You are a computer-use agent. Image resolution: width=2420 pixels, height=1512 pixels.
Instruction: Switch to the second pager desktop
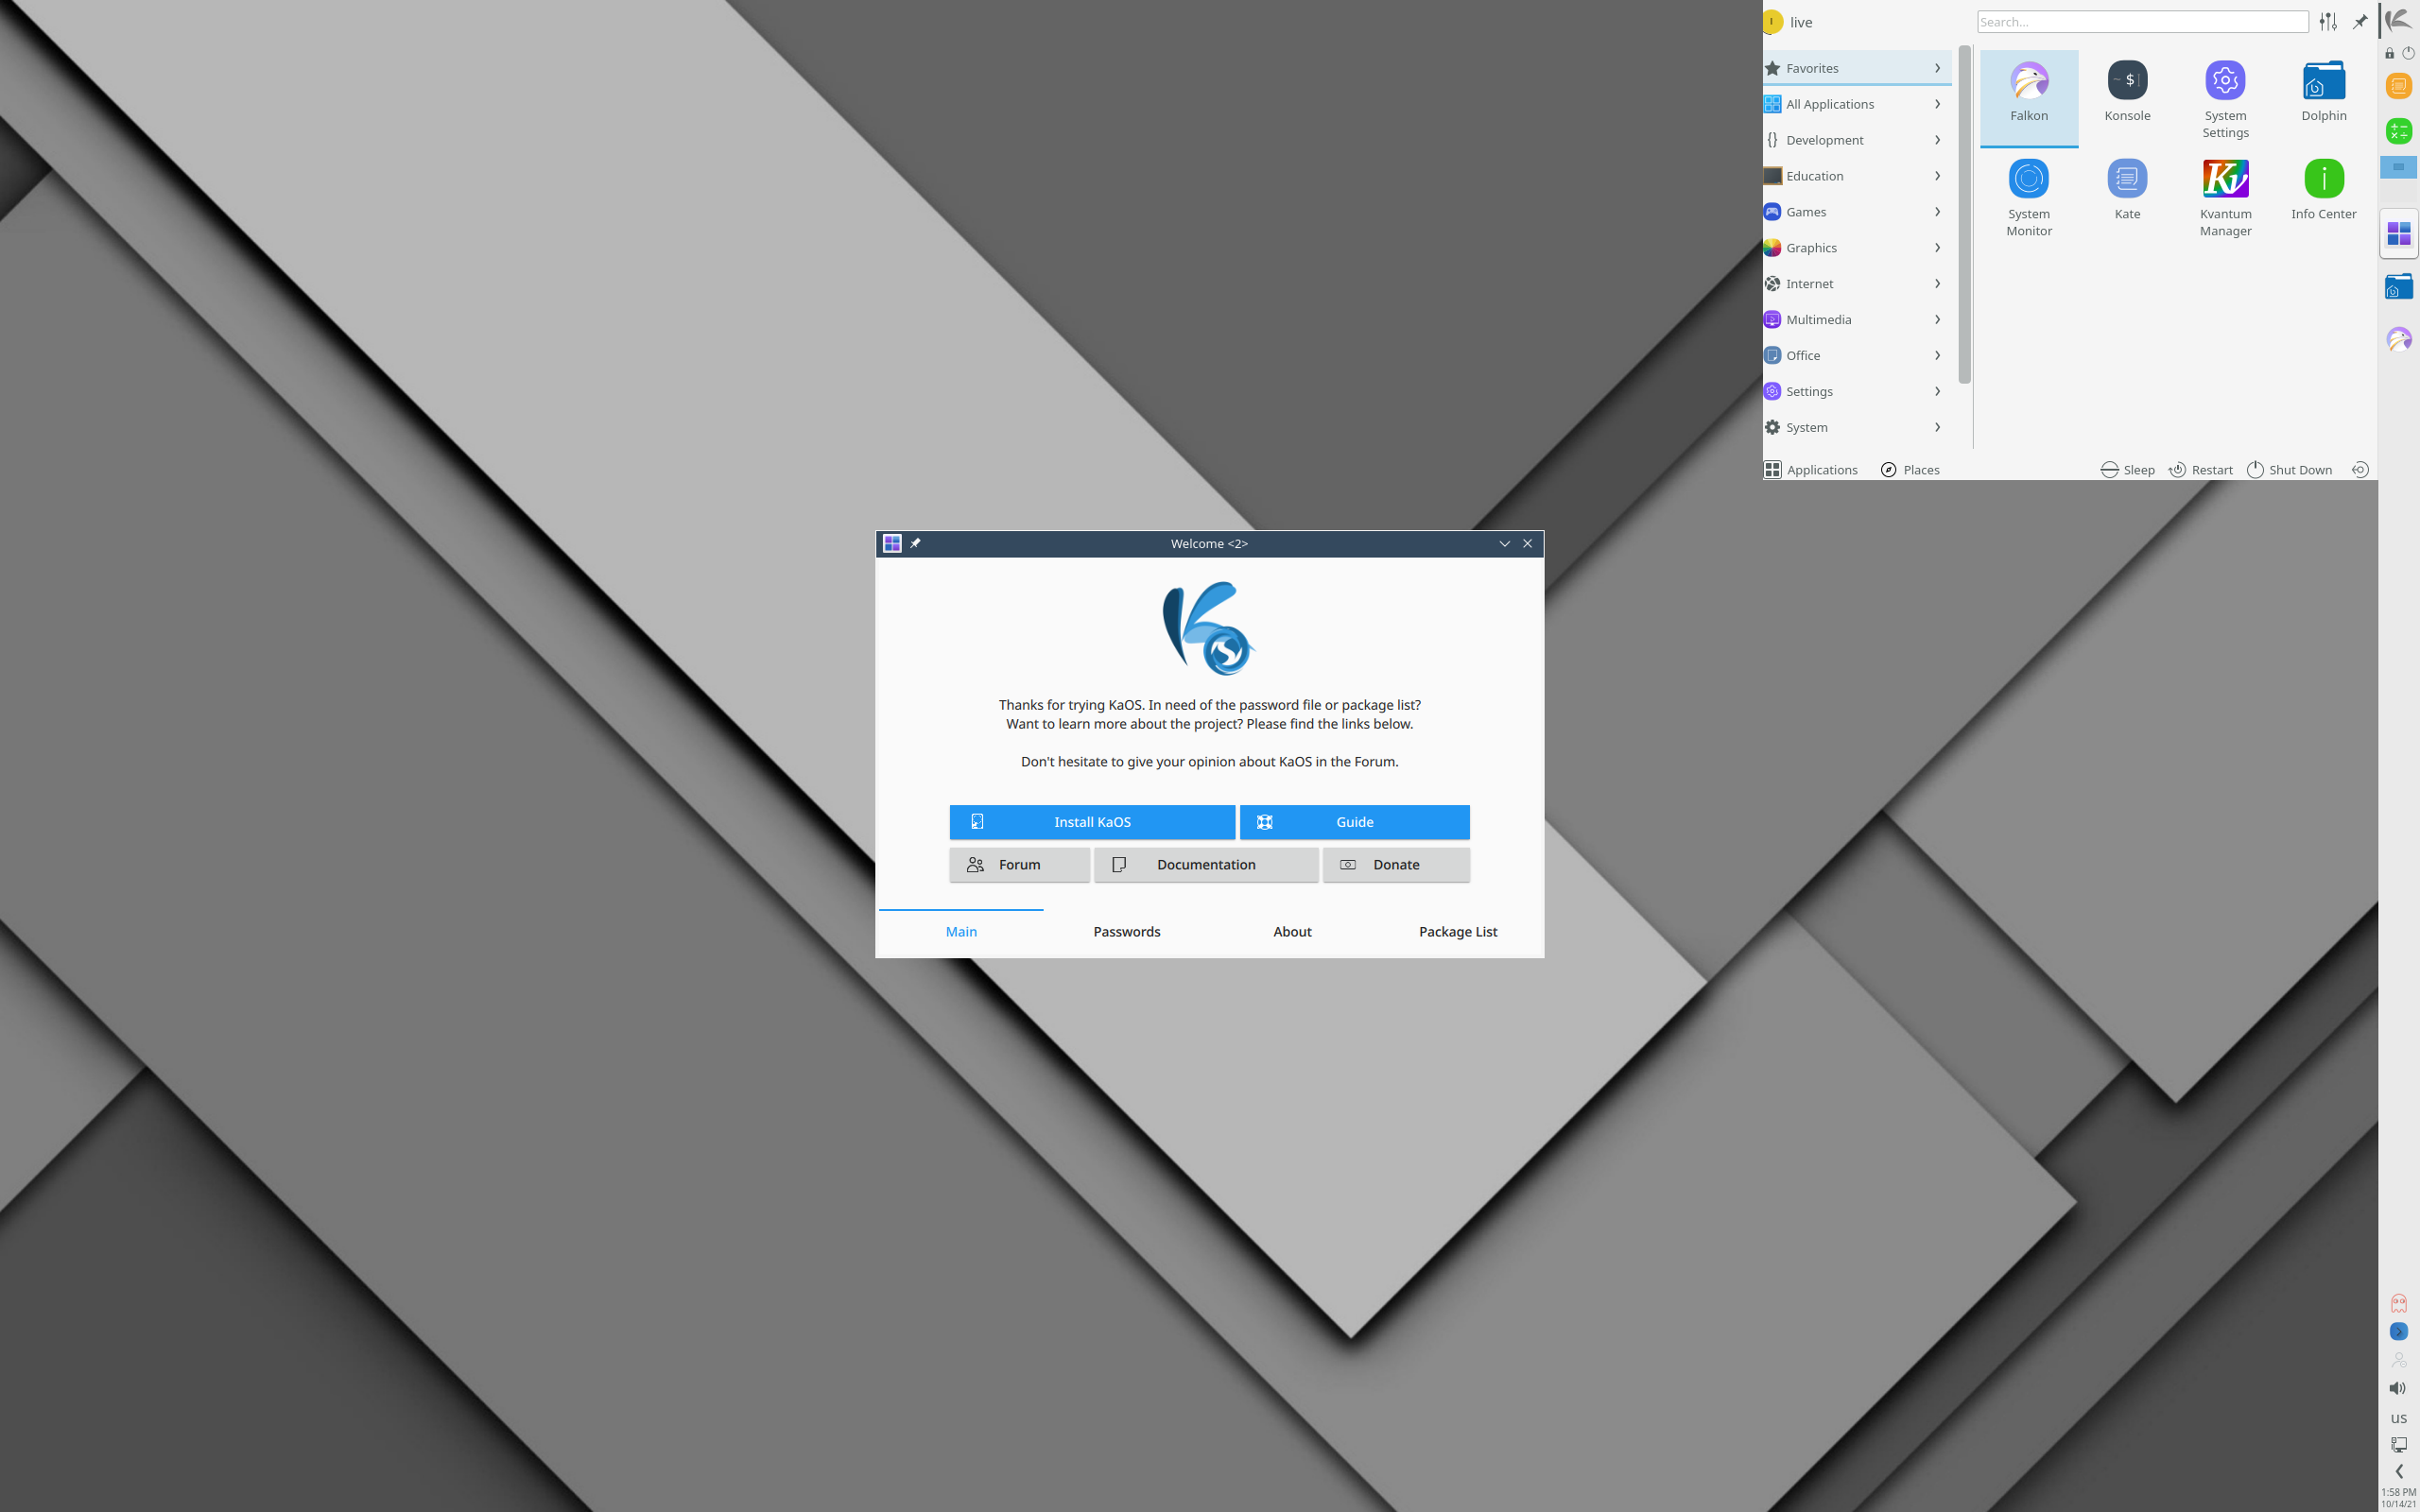coord(2398,191)
